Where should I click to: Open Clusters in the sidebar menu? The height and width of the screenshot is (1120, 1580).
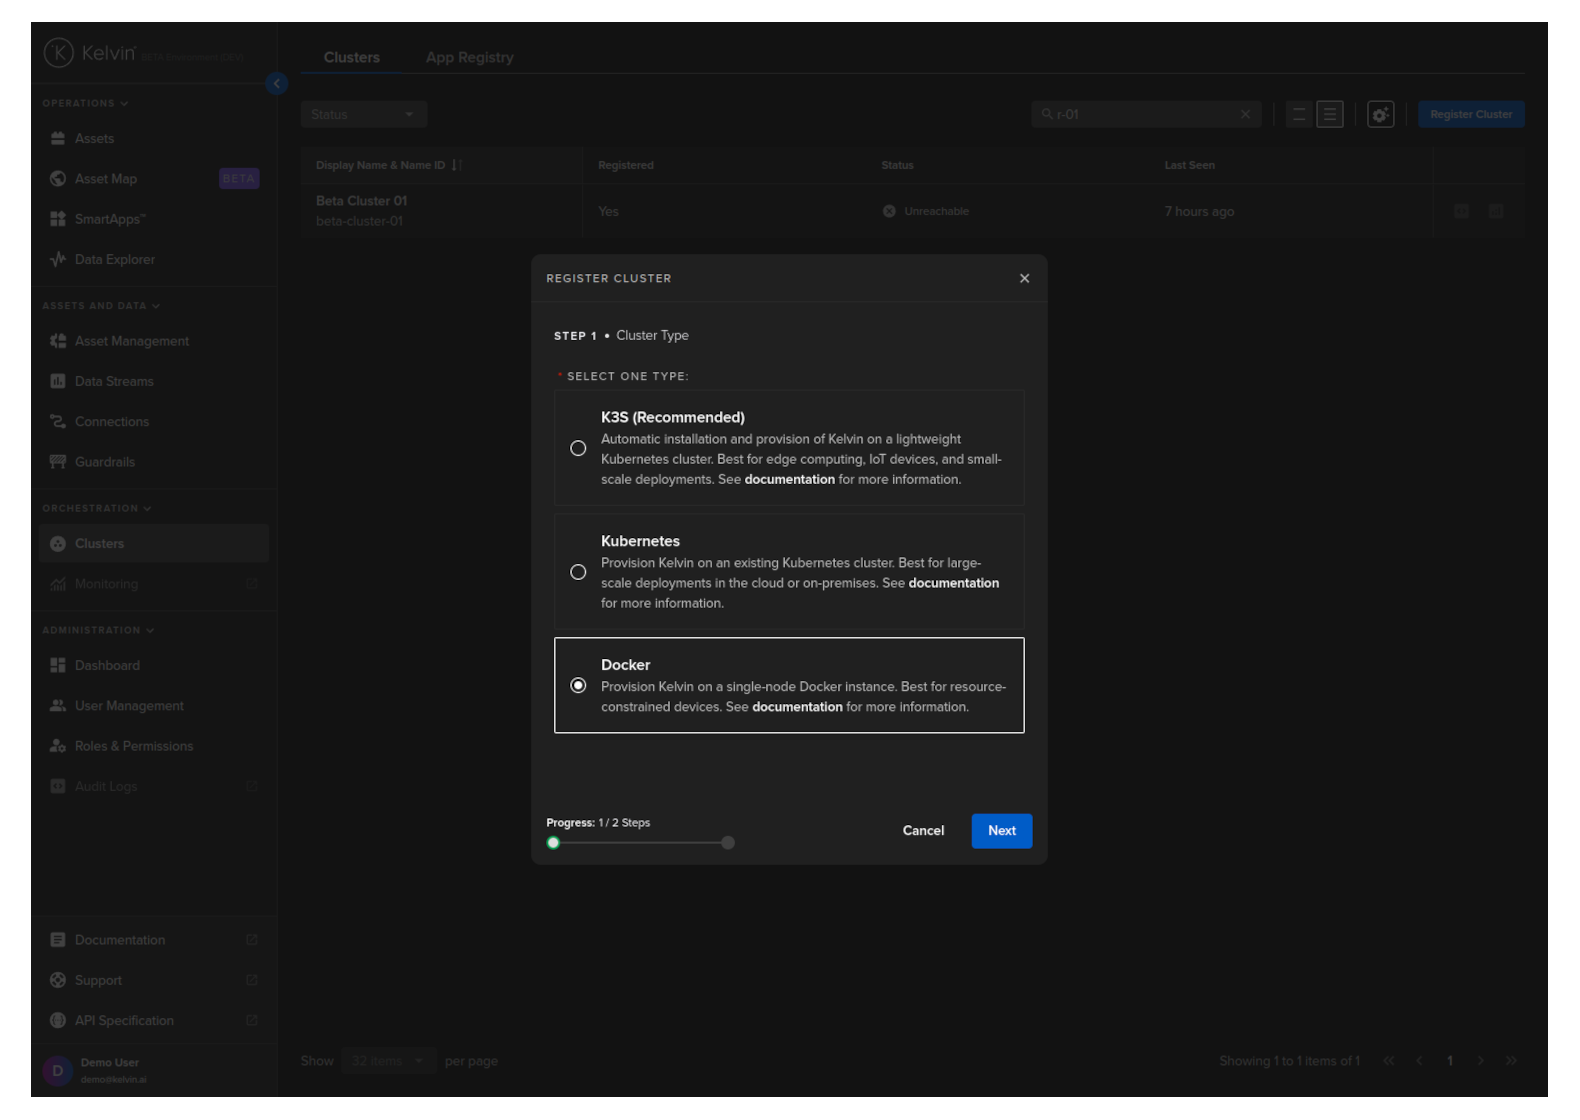pos(100,544)
